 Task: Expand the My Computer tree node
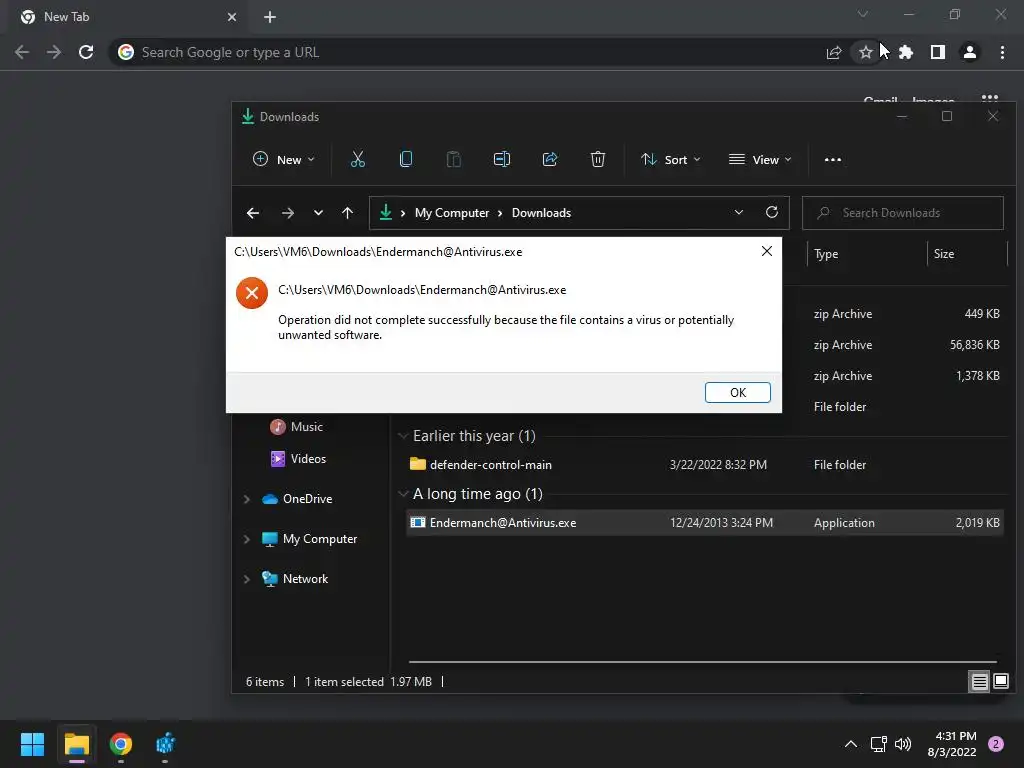click(247, 539)
